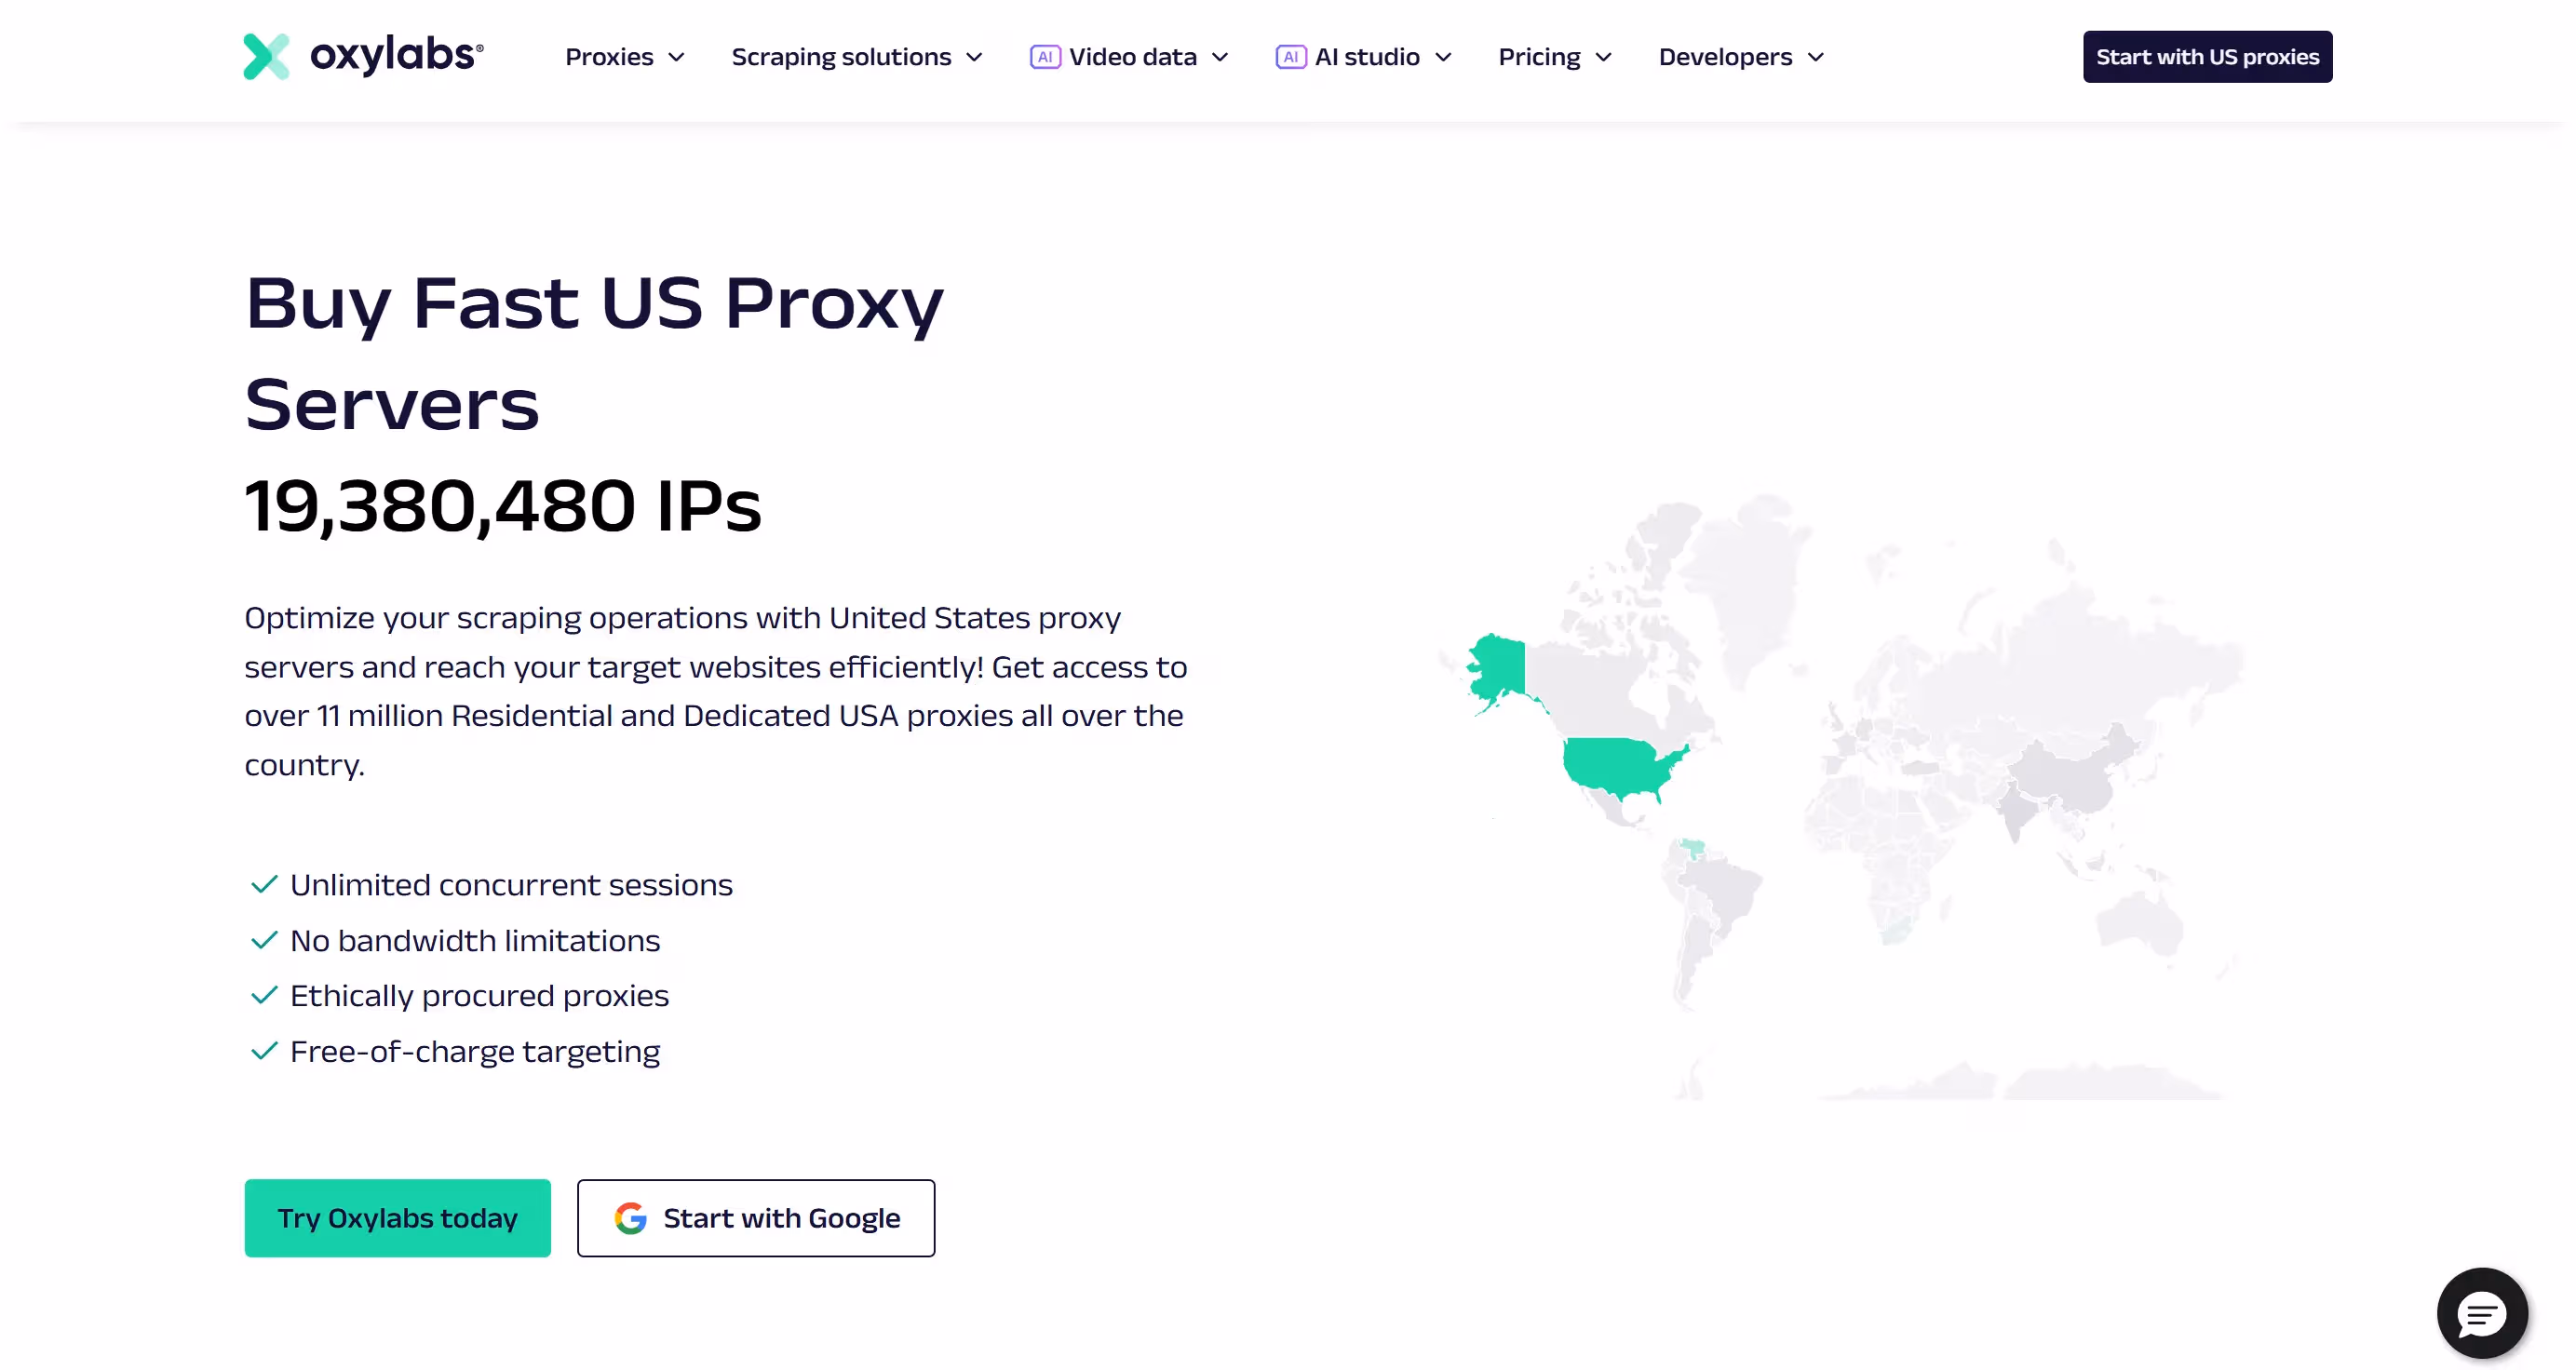Expand the Developers dropdown
This screenshot has height=1370, width=2576.
1738,57
